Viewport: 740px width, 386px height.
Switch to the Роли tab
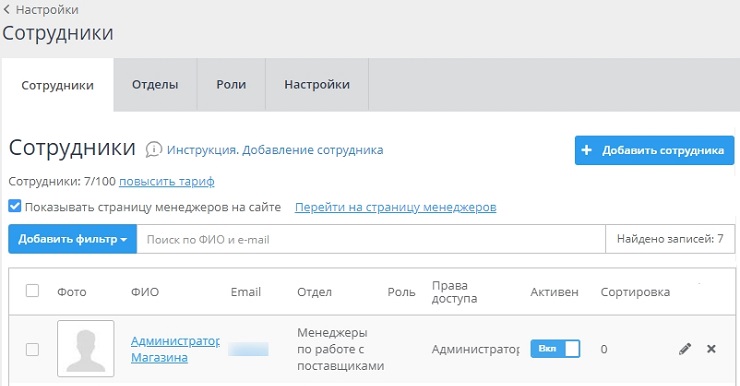[x=231, y=84]
